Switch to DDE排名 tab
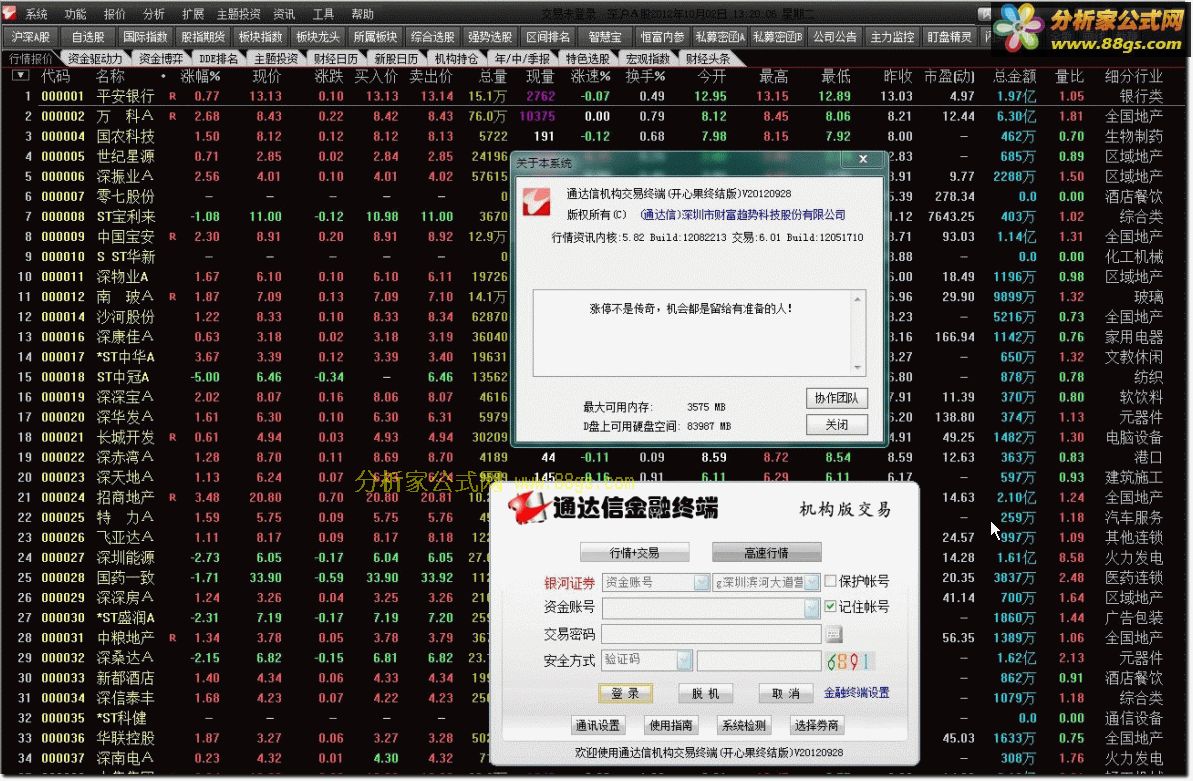The width and height of the screenshot is (1193, 781). point(218,58)
